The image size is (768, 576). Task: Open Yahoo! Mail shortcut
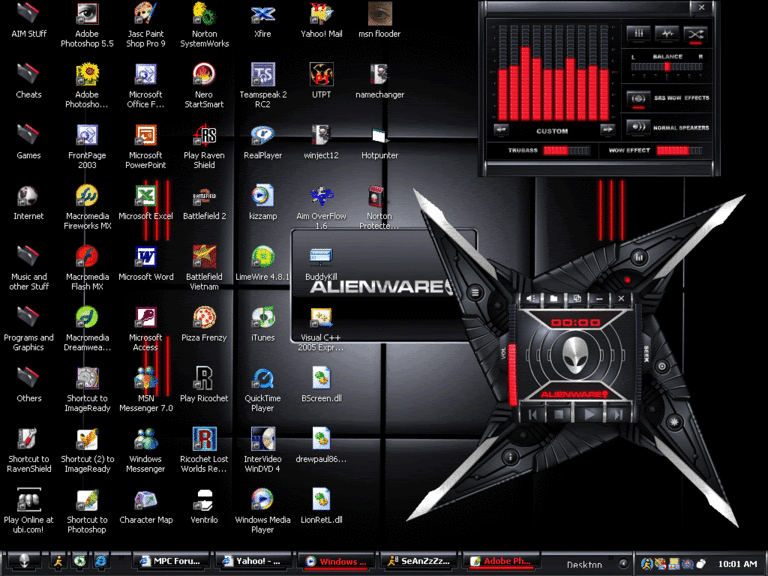(321, 21)
